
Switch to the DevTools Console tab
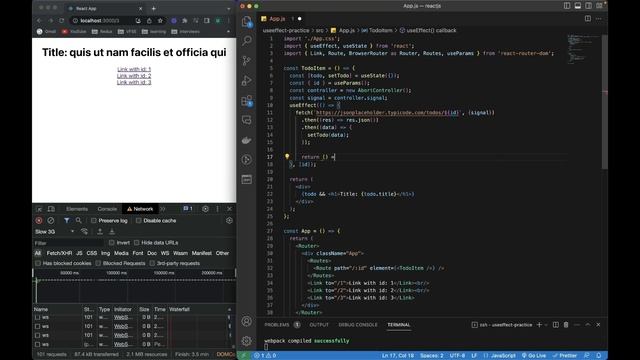click(107, 209)
